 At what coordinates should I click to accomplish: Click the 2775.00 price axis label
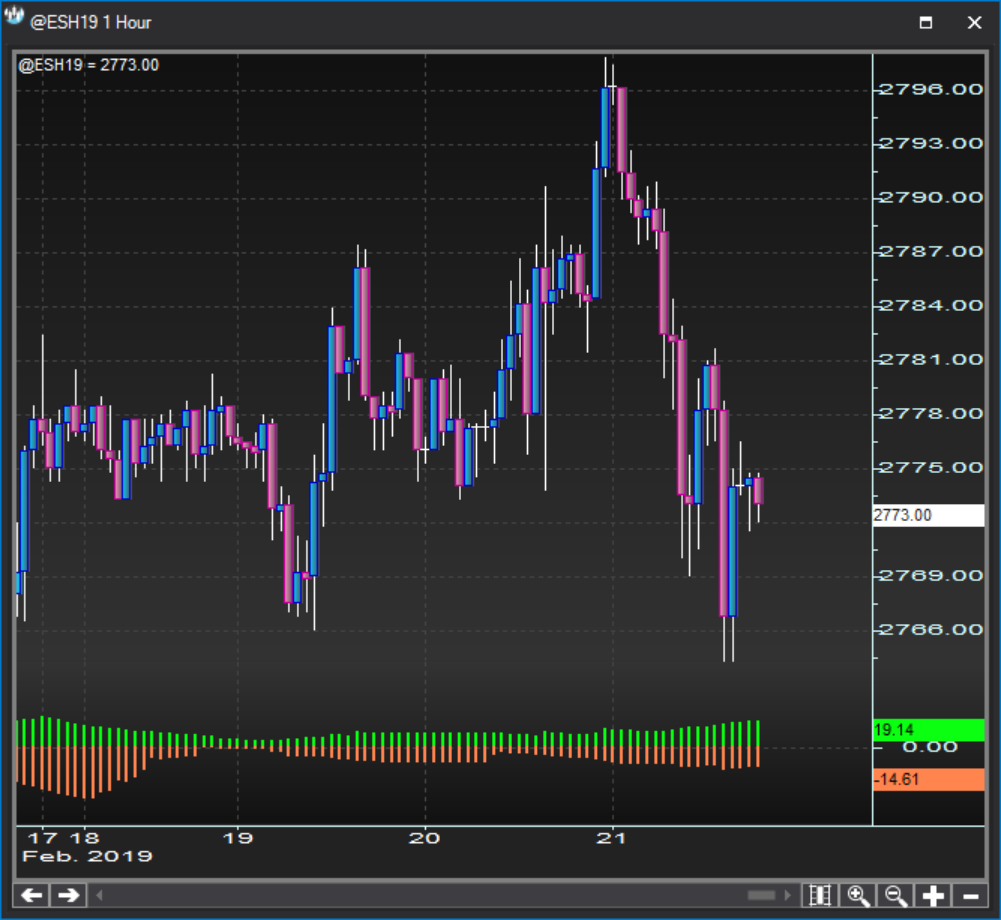point(931,468)
